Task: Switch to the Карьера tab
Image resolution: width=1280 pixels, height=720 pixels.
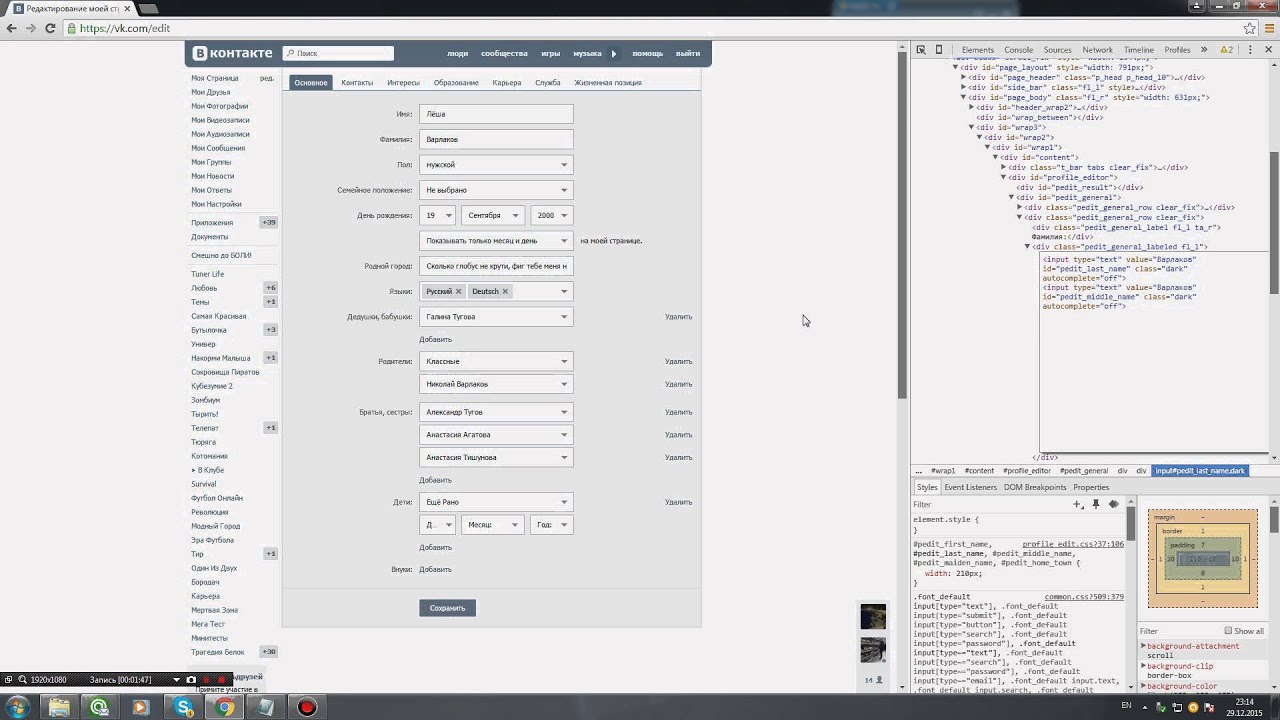Action: tap(507, 83)
